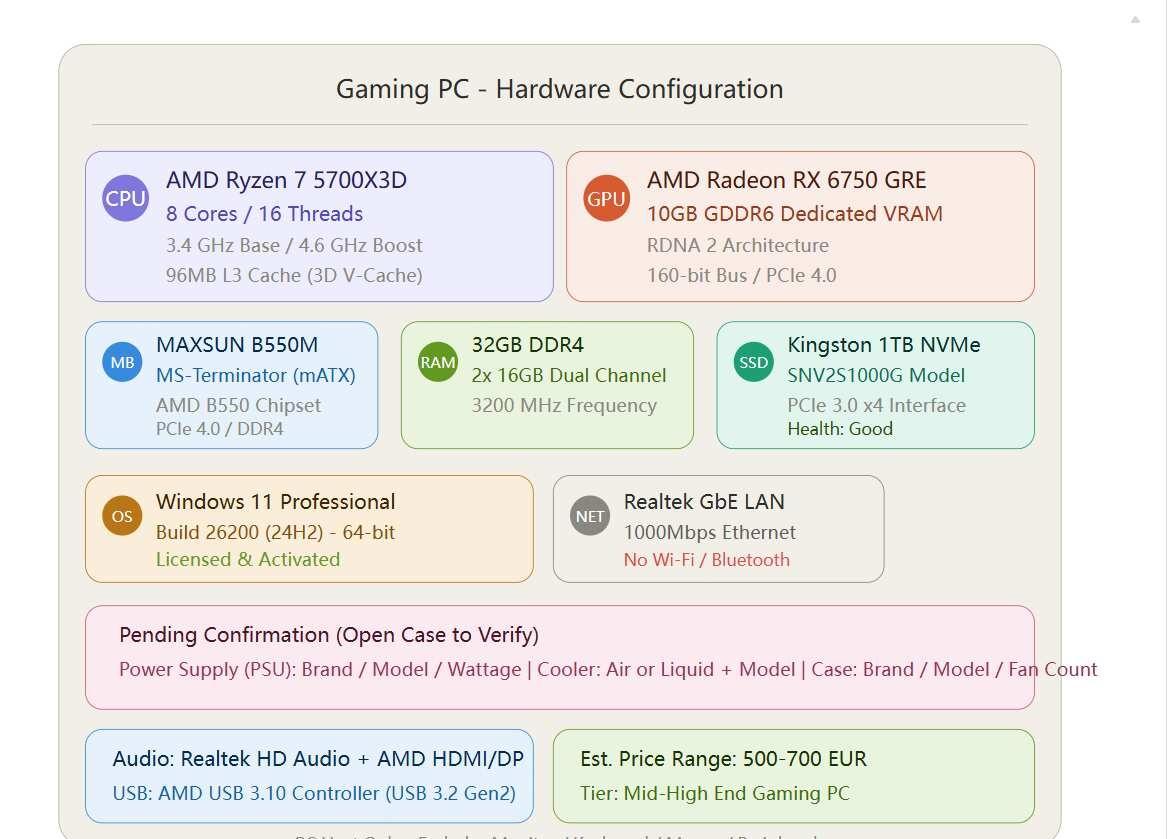Screen dimensions: 1167x839
Task: Click the Audio: Realtek HD Audio line
Action: click(x=318, y=759)
